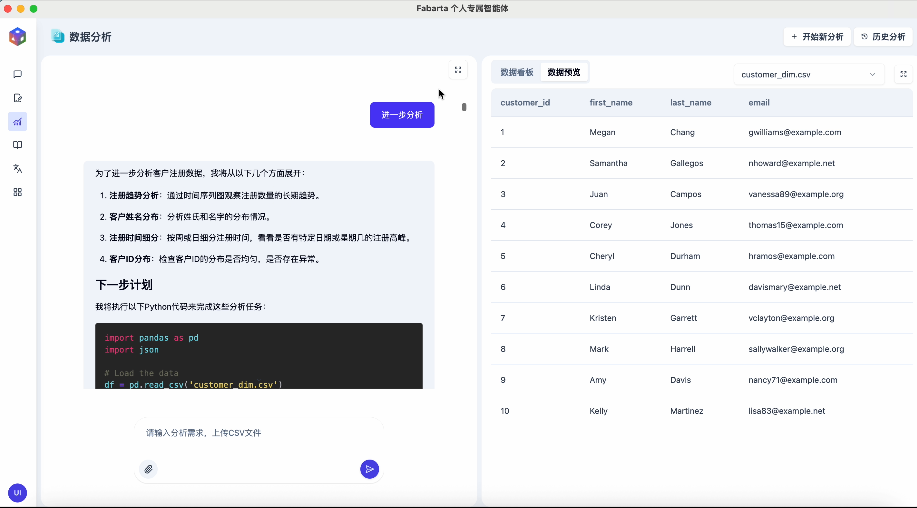The width and height of the screenshot is (917, 508).
Task: Select cell Dunn in table
Action: click(x=680, y=287)
